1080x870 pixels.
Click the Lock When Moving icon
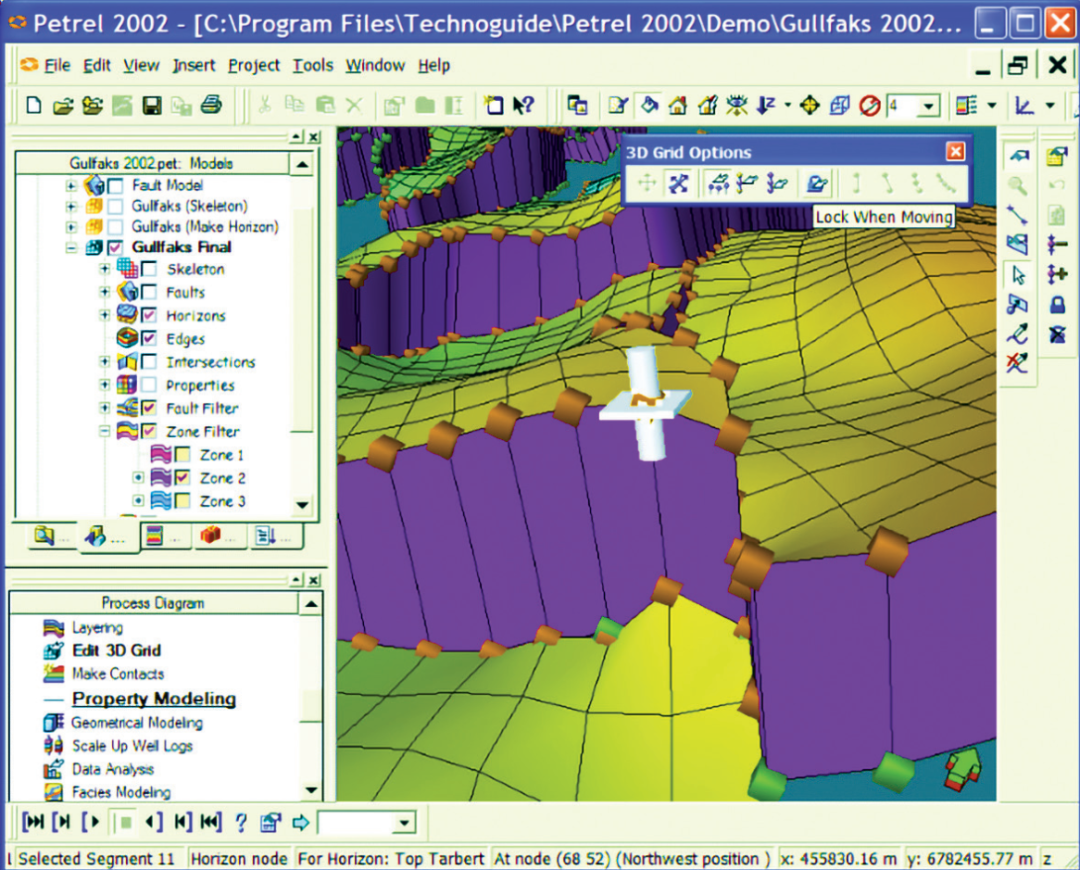[x=816, y=183]
